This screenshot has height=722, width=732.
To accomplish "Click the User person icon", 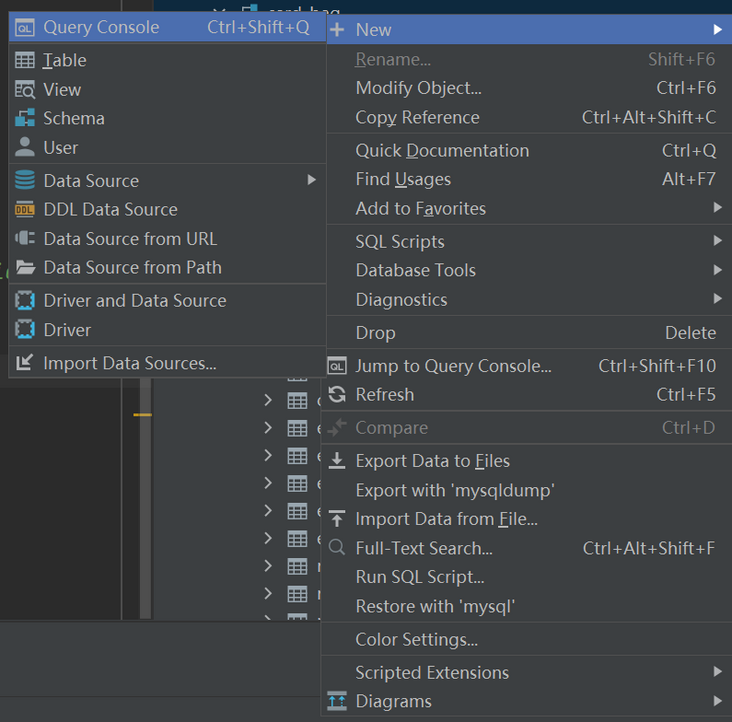I will [x=25, y=147].
